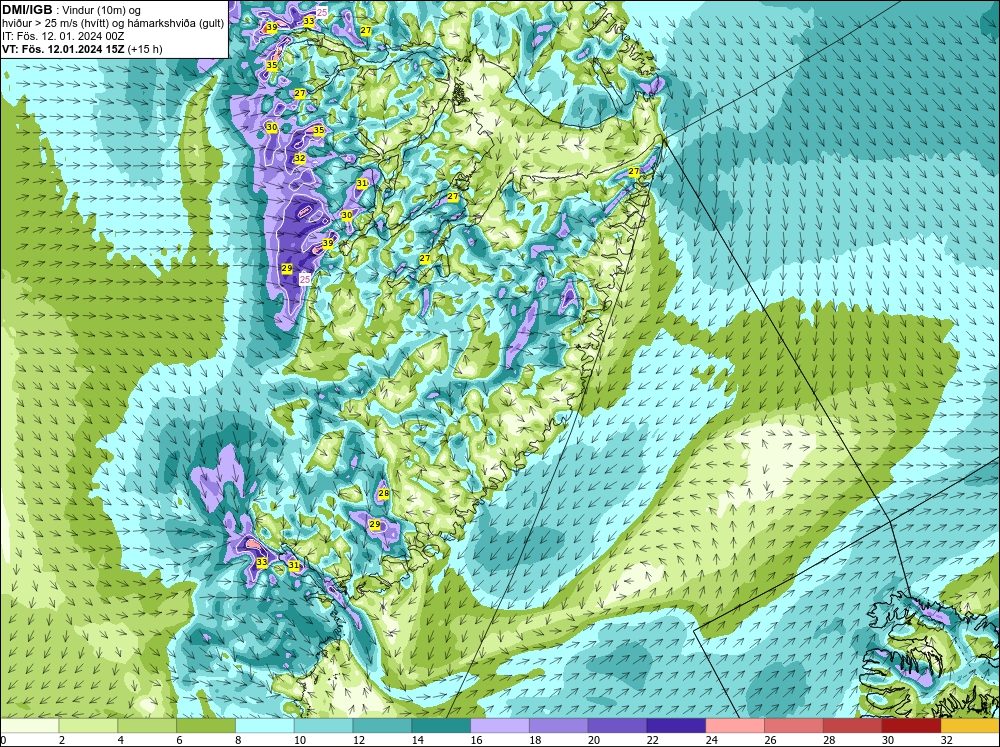Click the yellow 29 label beside the white 25
Viewport: 1000px width, 747px height.
[286, 268]
